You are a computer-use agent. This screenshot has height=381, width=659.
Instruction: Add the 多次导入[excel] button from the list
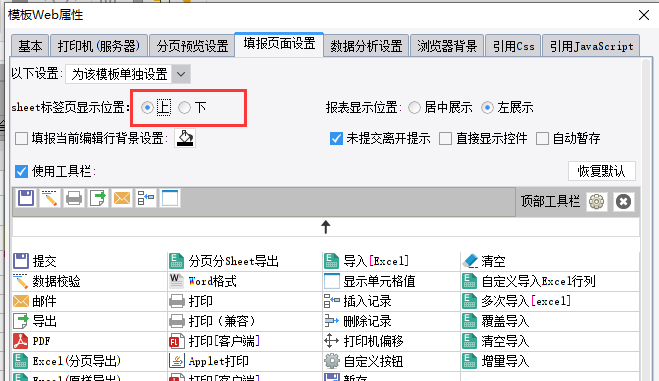pos(517,301)
